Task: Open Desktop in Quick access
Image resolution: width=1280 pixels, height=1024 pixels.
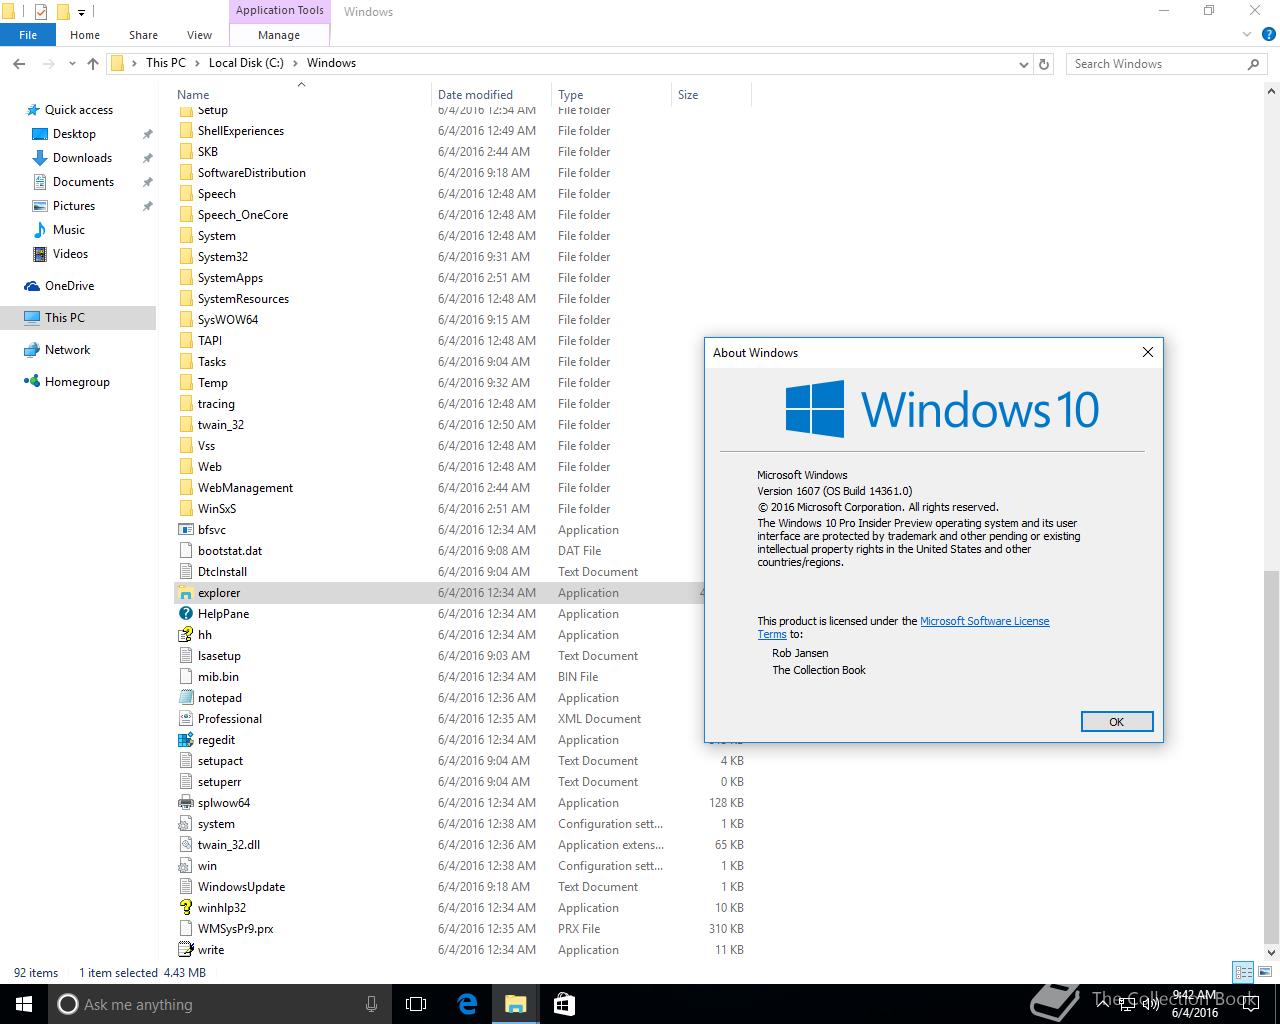Action: pos(74,134)
